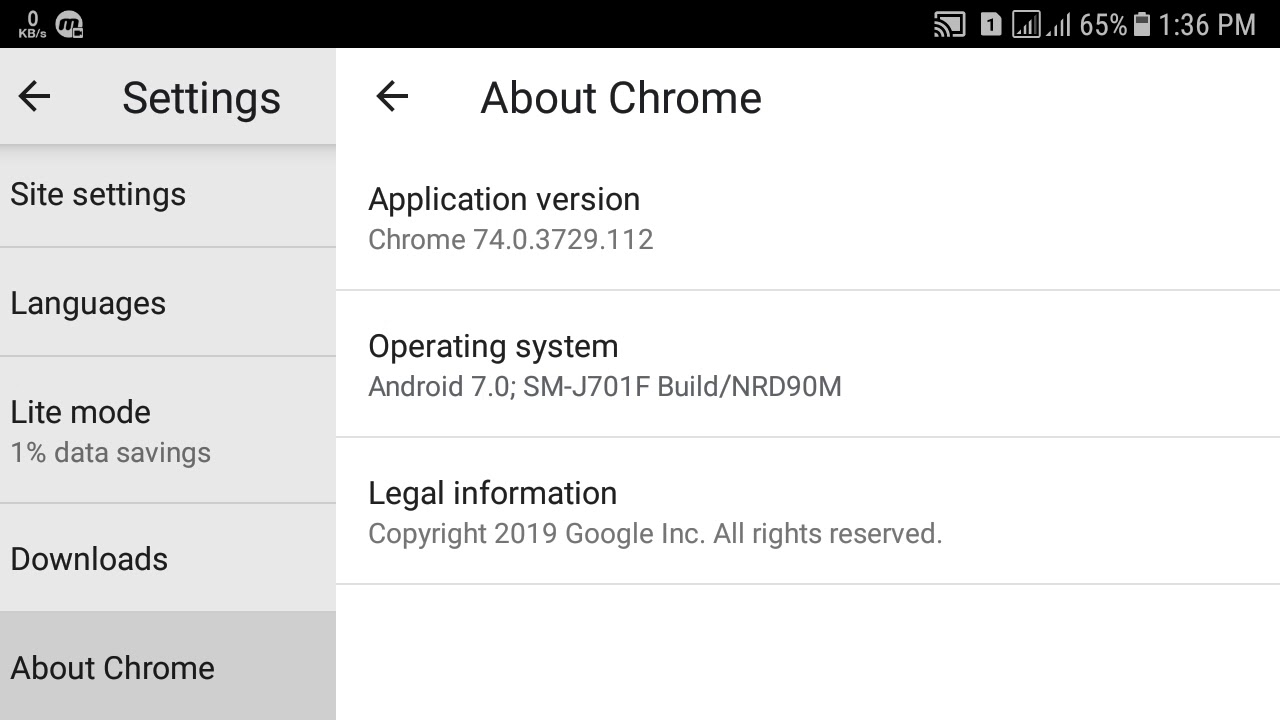Viewport: 1280px width, 720px height.
Task: Tap the 65% battery percentage
Action: [x=1103, y=24]
